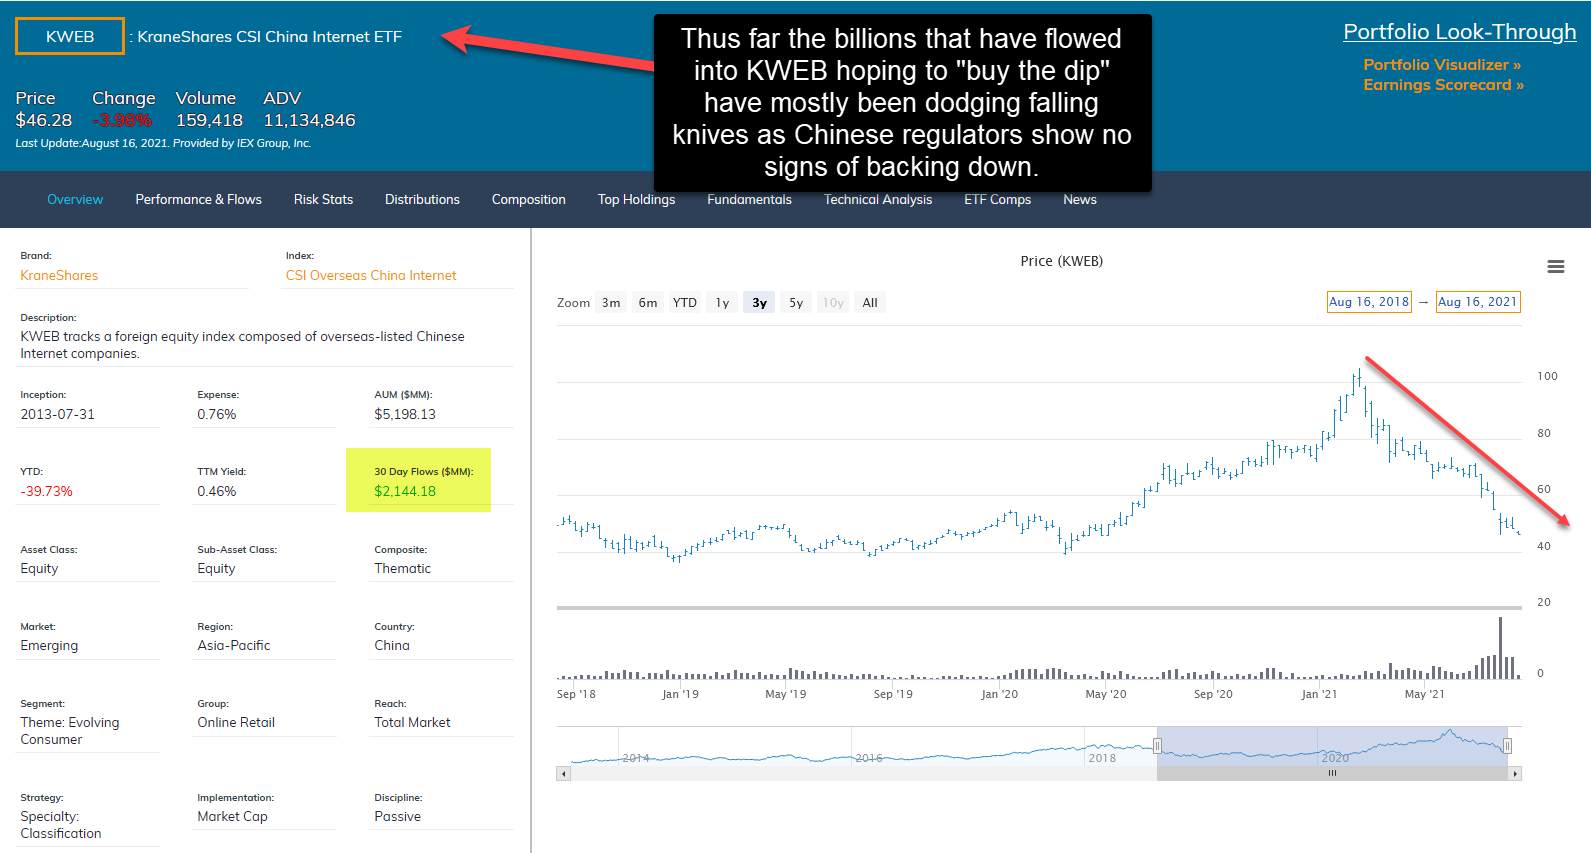Open the News tab
1591x853 pixels.
[x=1080, y=200]
